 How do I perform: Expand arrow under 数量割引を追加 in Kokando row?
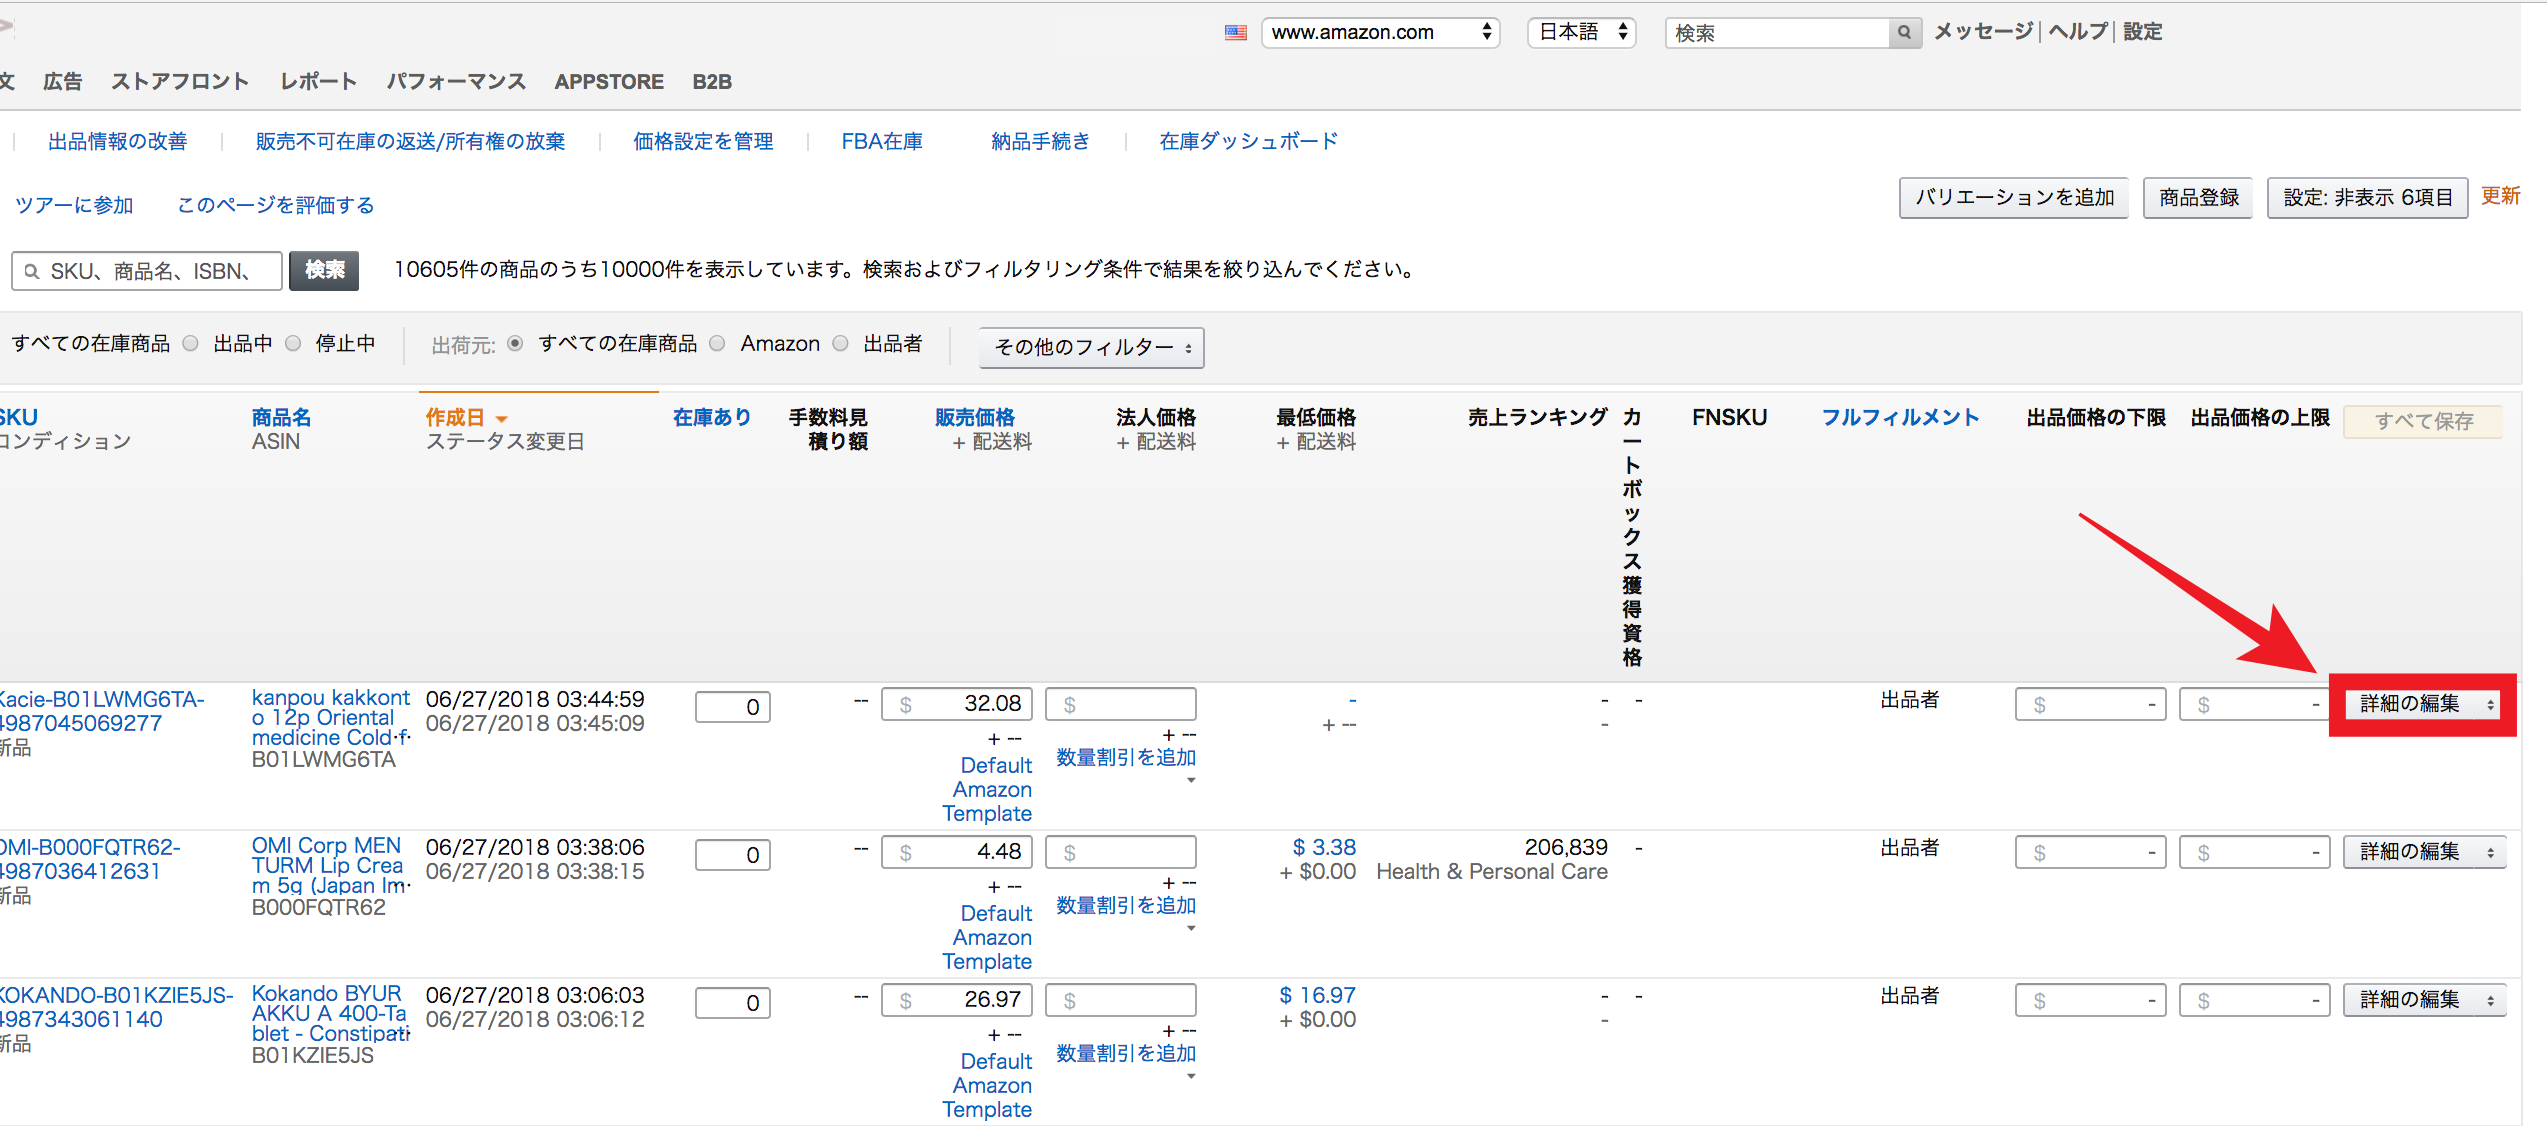pyautogui.click(x=1191, y=1077)
